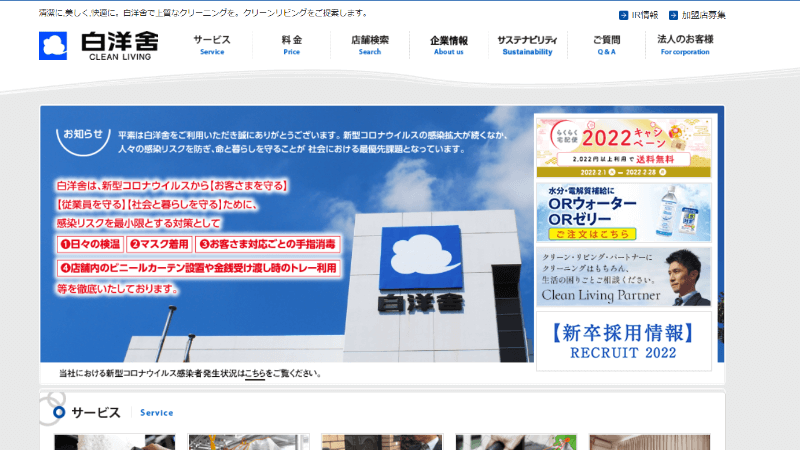Open the IR情報 link
800x450 pixels.
point(645,15)
